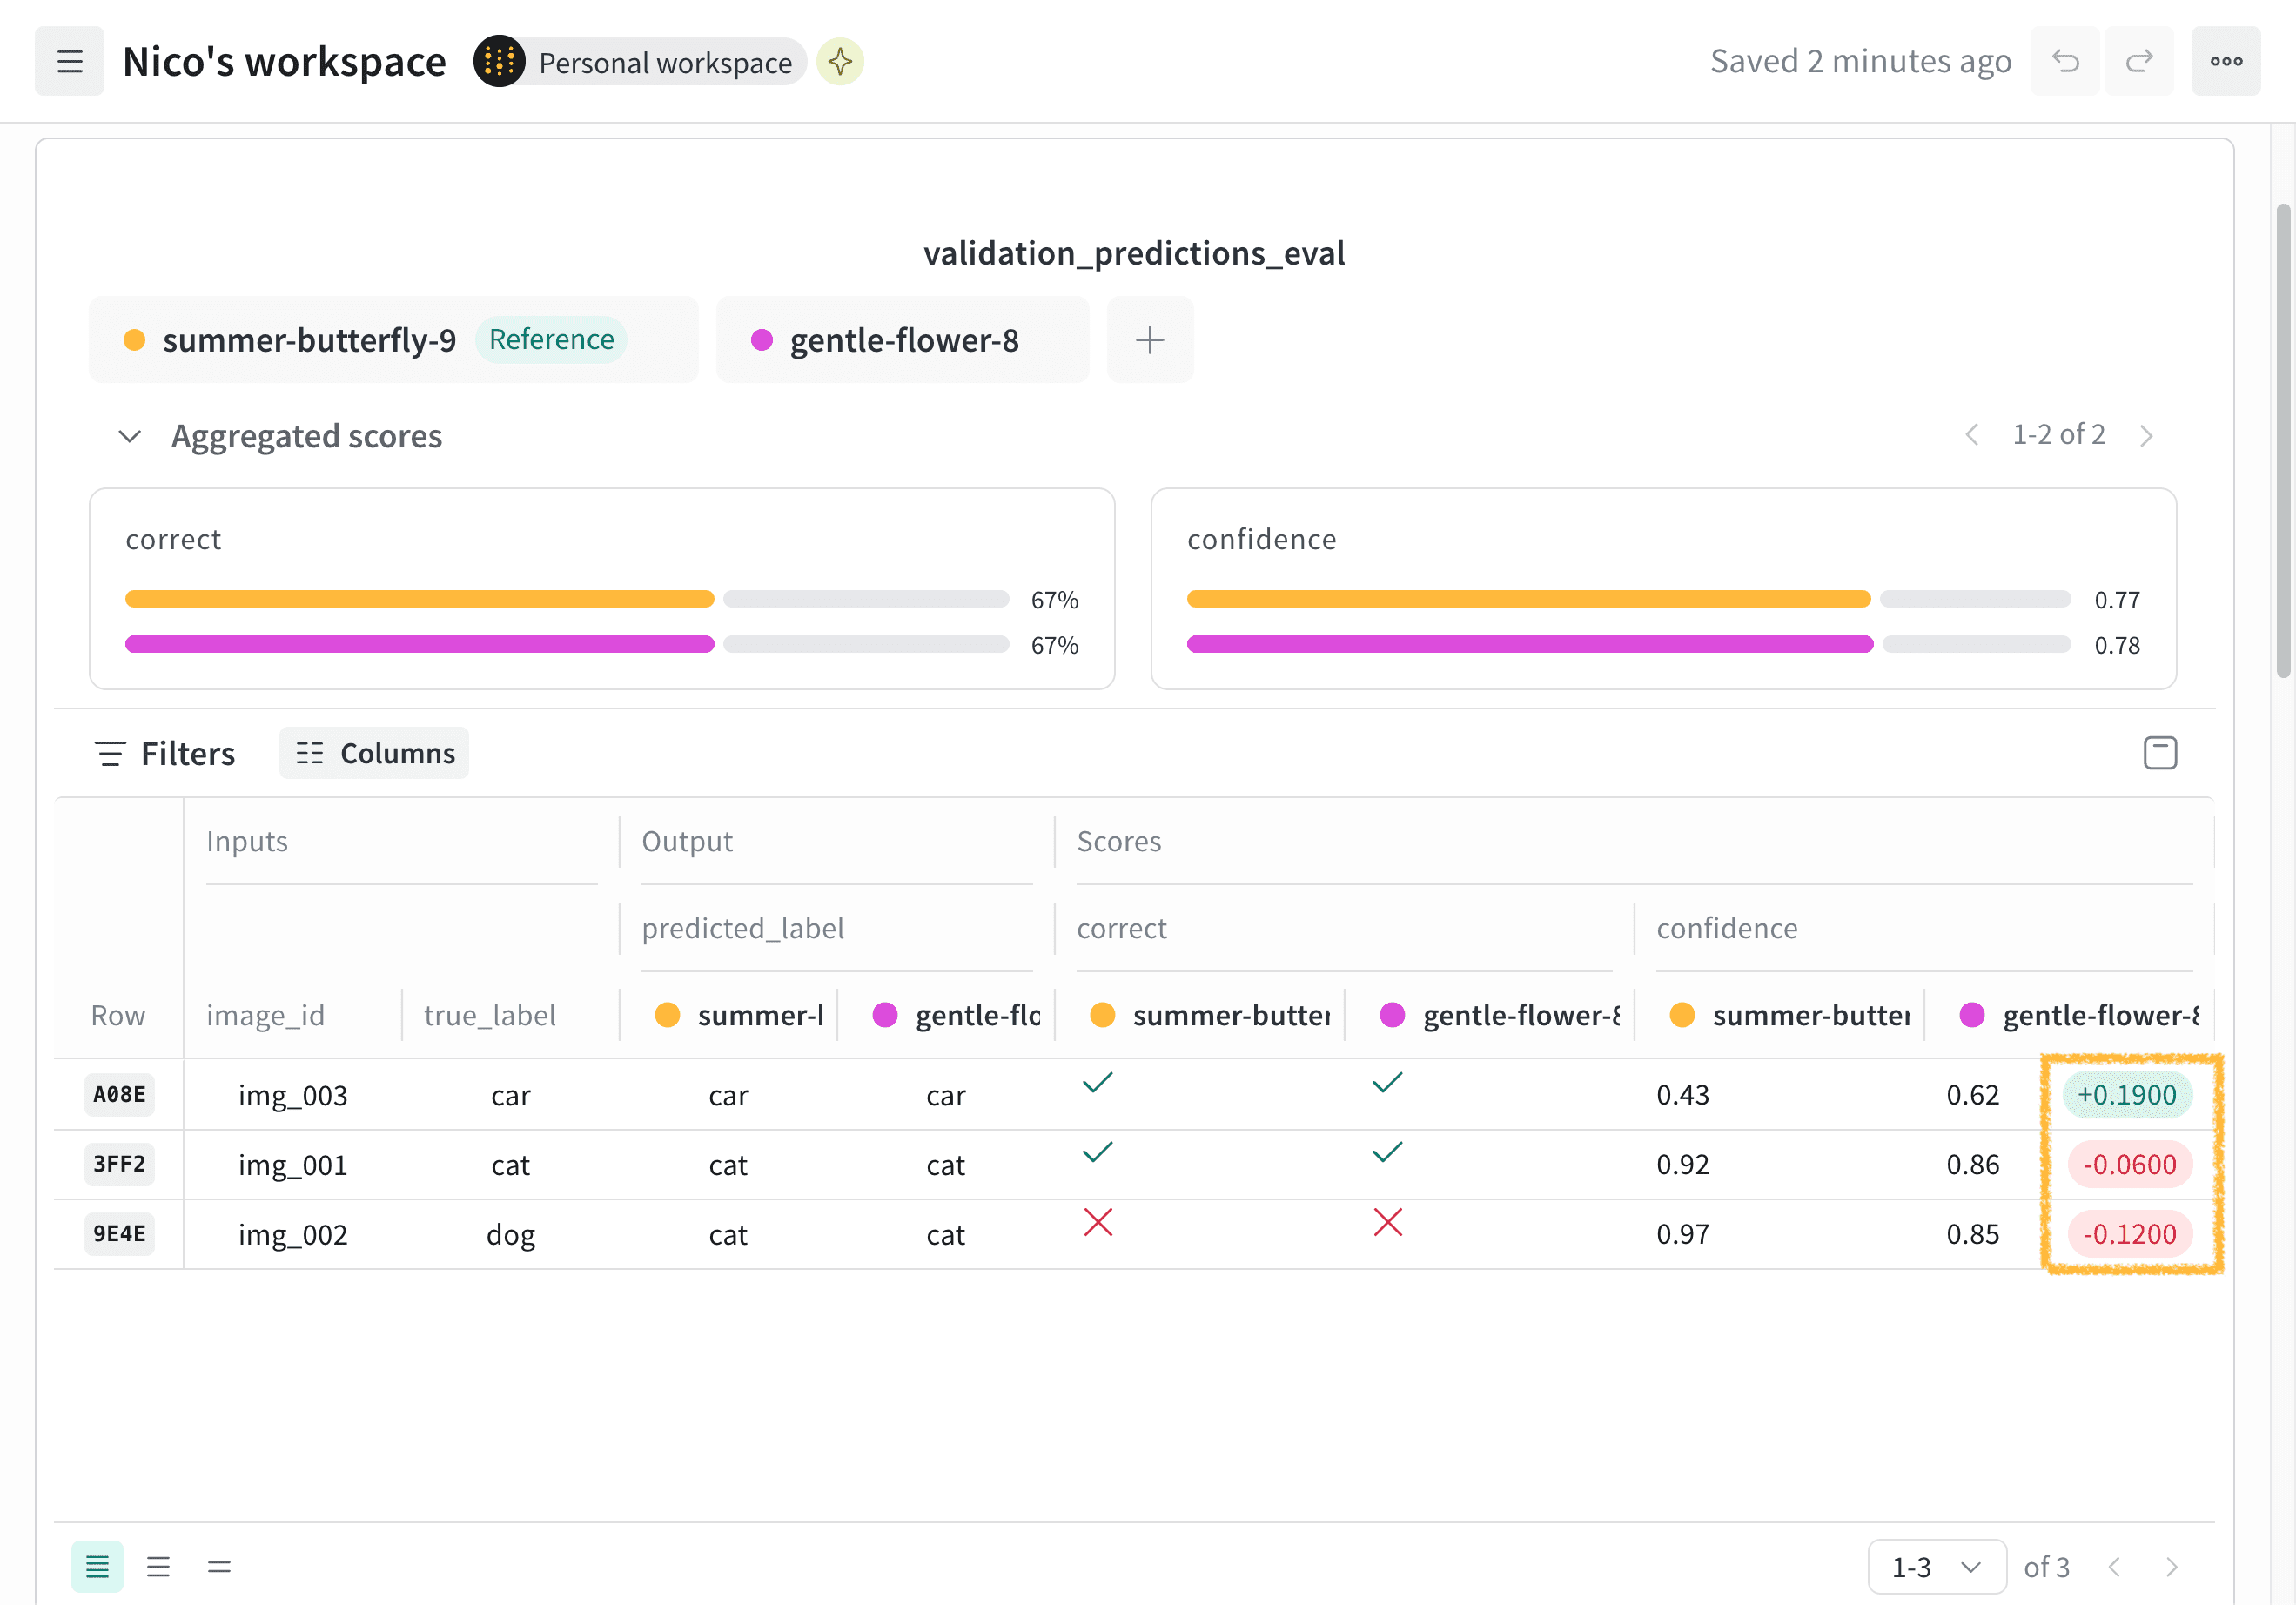Click the -0.1200 confidence delta badge

2129,1234
